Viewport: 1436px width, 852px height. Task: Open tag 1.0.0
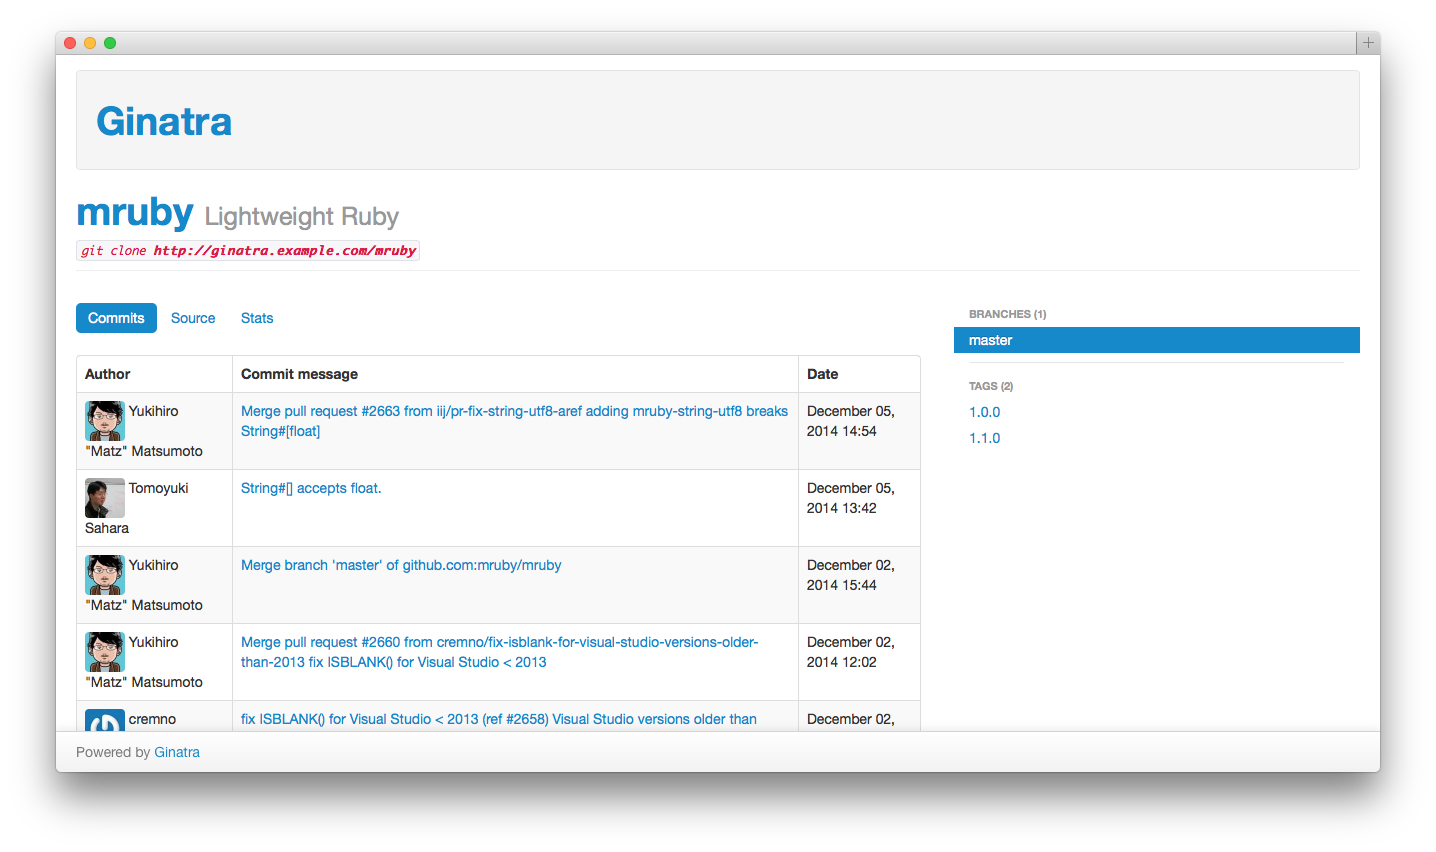point(984,412)
